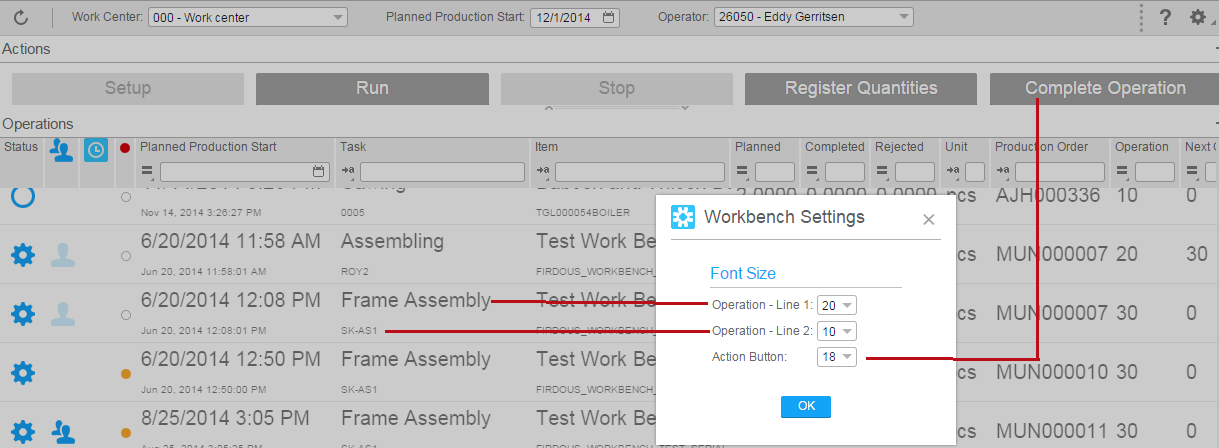Click the Task column filter input field
Image resolution: width=1219 pixels, height=448 pixels.
(442, 172)
